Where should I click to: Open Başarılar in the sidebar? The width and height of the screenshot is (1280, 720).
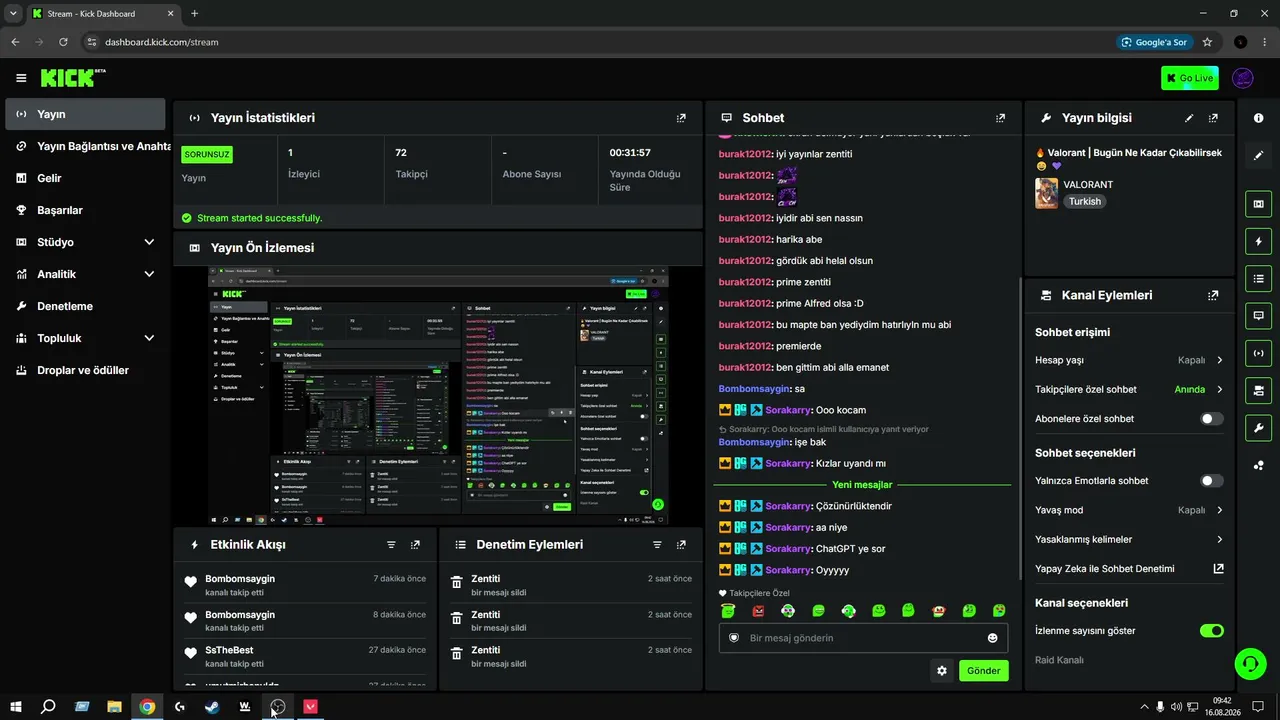click(85, 210)
